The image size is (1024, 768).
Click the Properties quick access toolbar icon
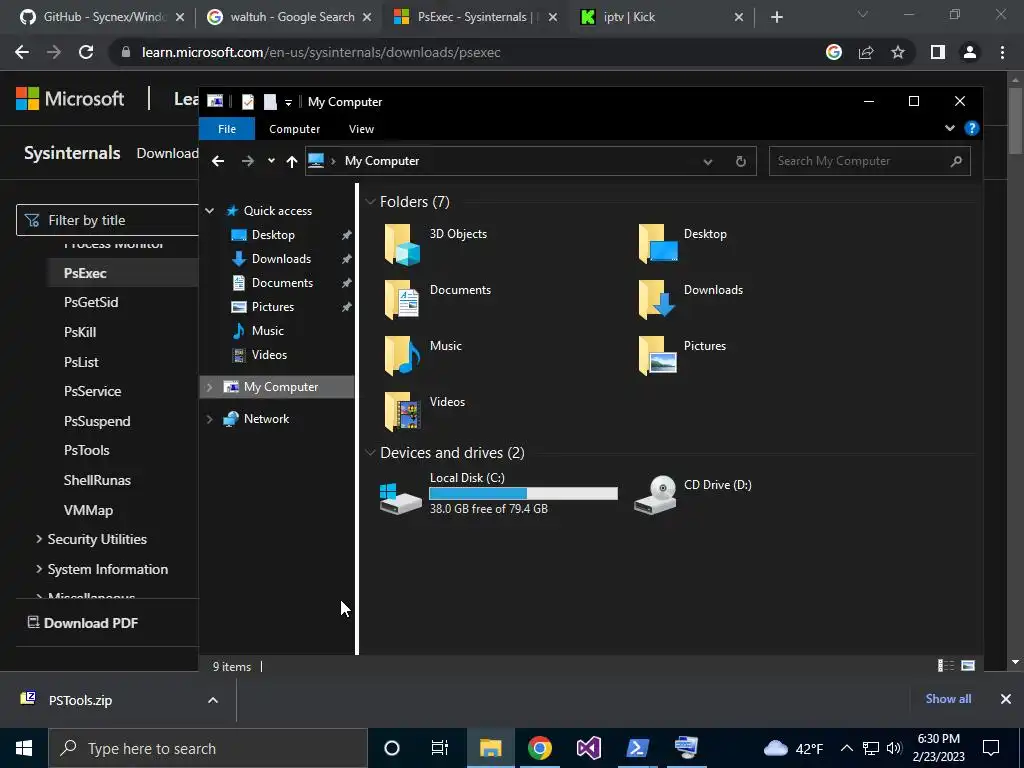pyautogui.click(x=248, y=102)
